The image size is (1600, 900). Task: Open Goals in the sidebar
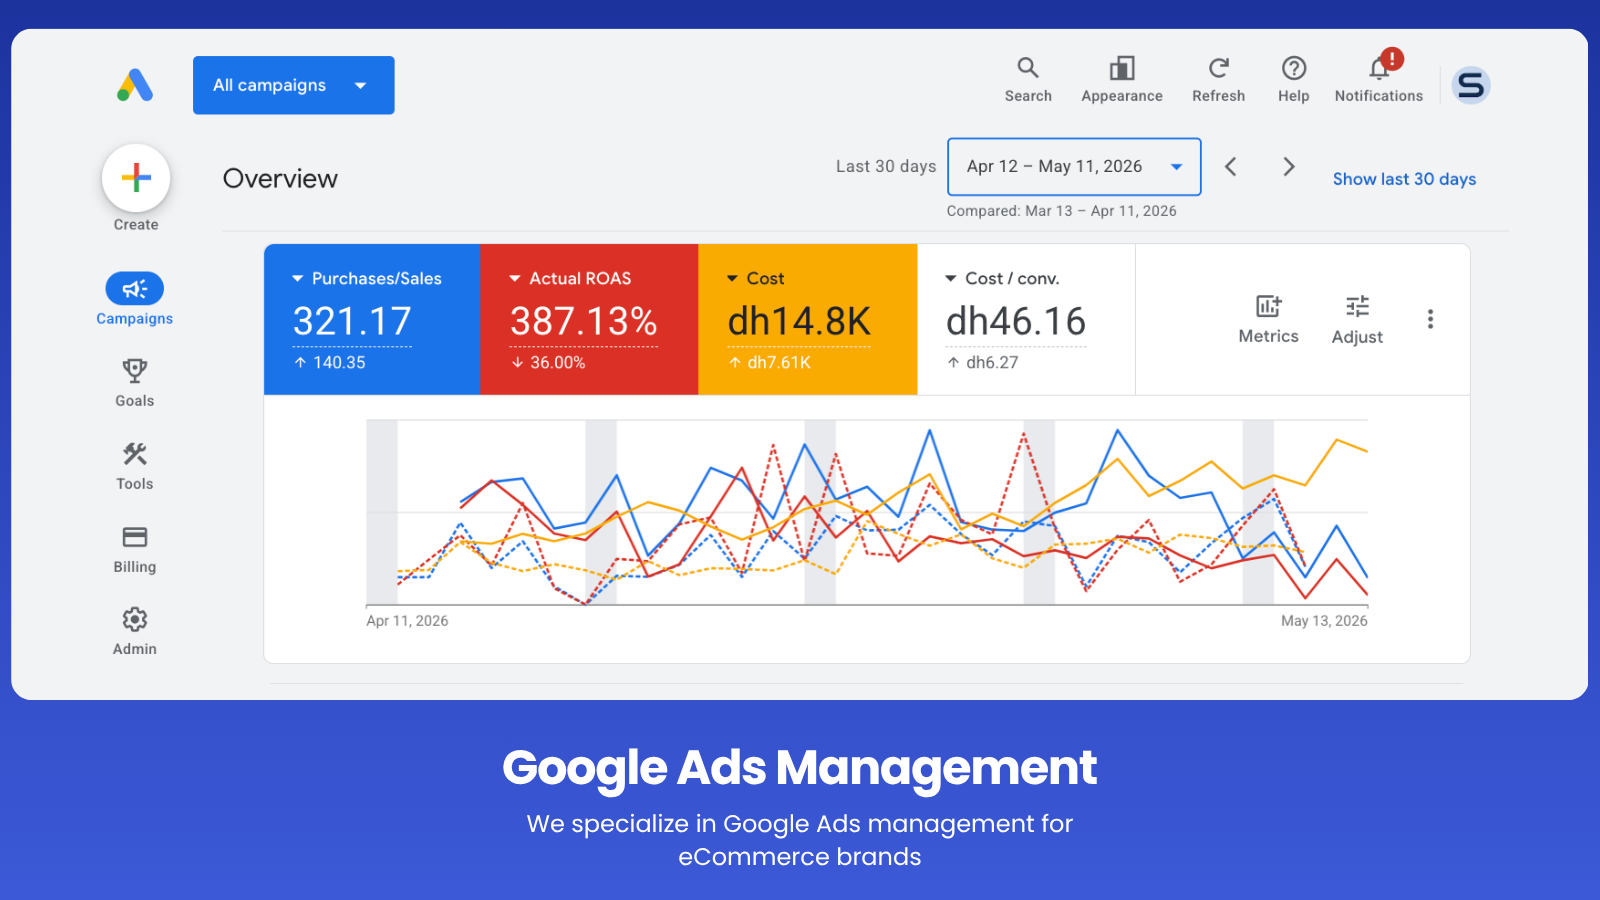pos(135,383)
